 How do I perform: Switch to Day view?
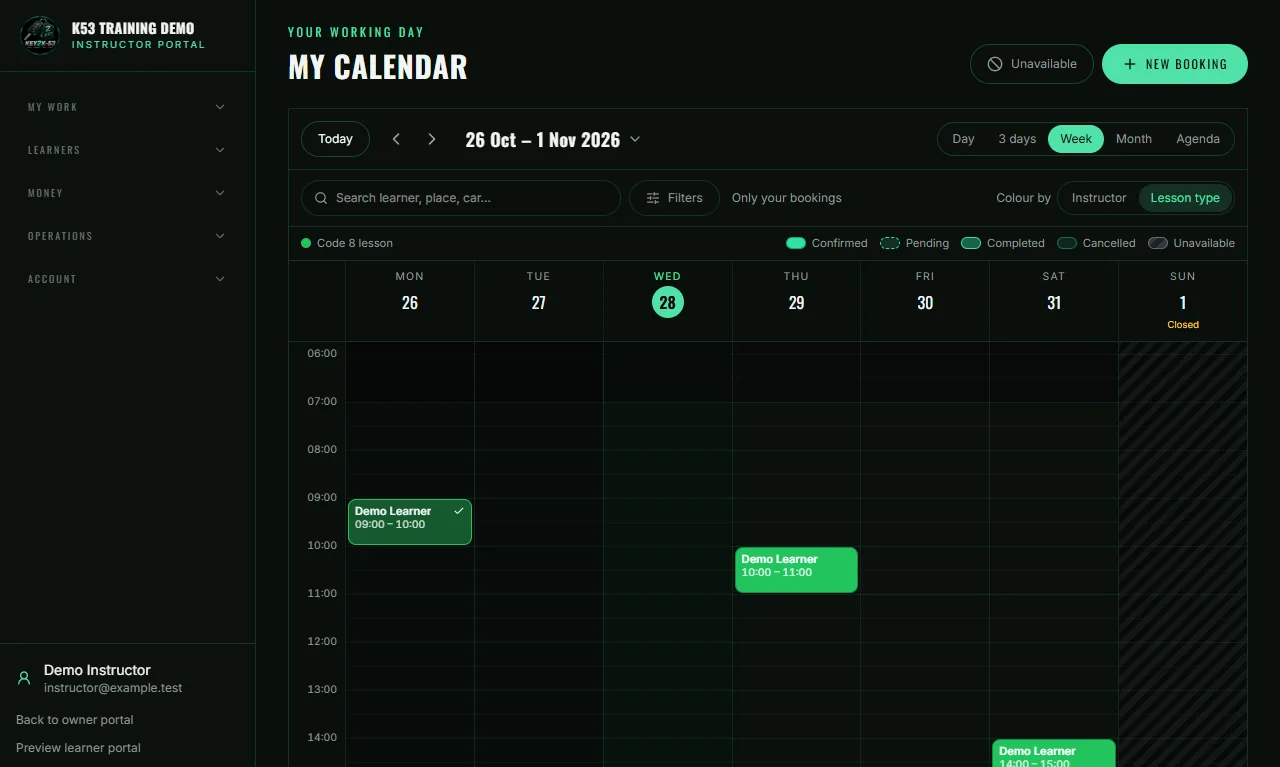tap(963, 139)
